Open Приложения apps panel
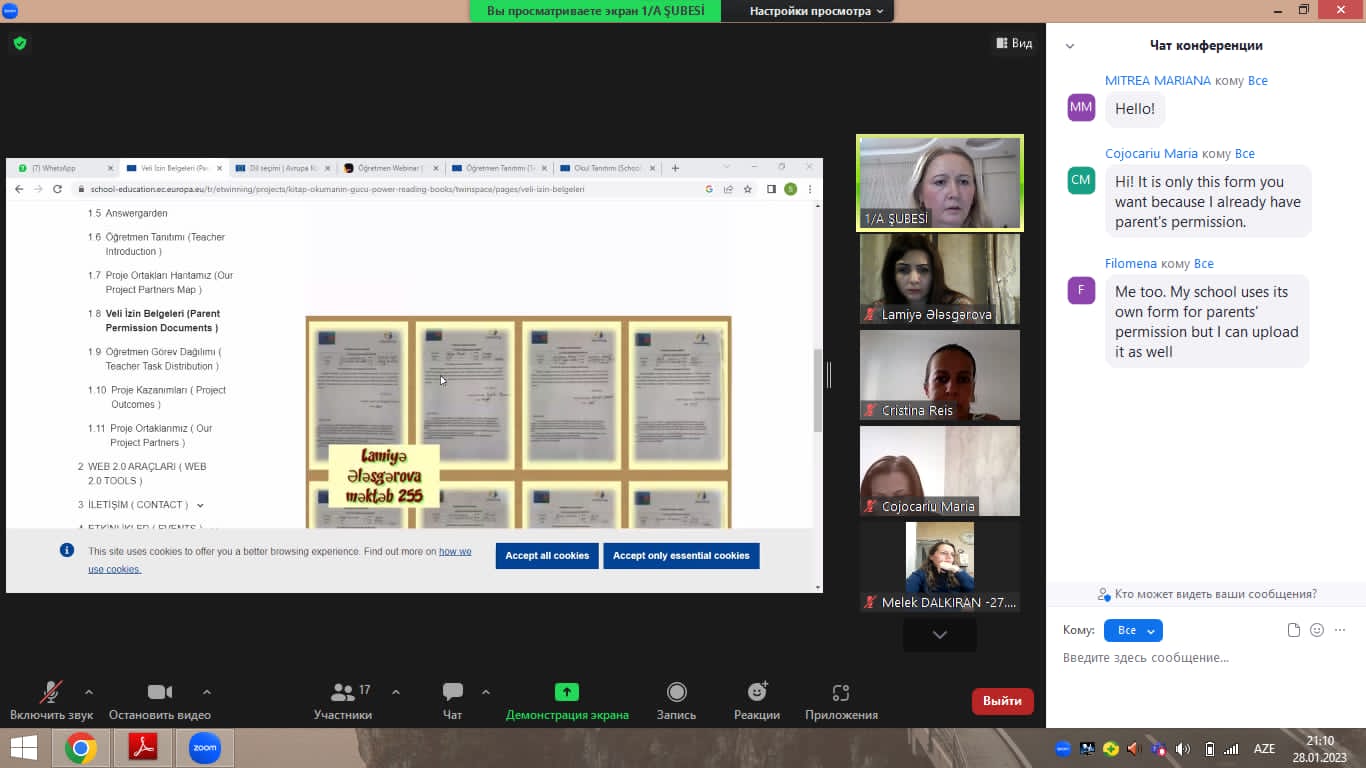This screenshot has width=1366, height=768. click(841, 700)
